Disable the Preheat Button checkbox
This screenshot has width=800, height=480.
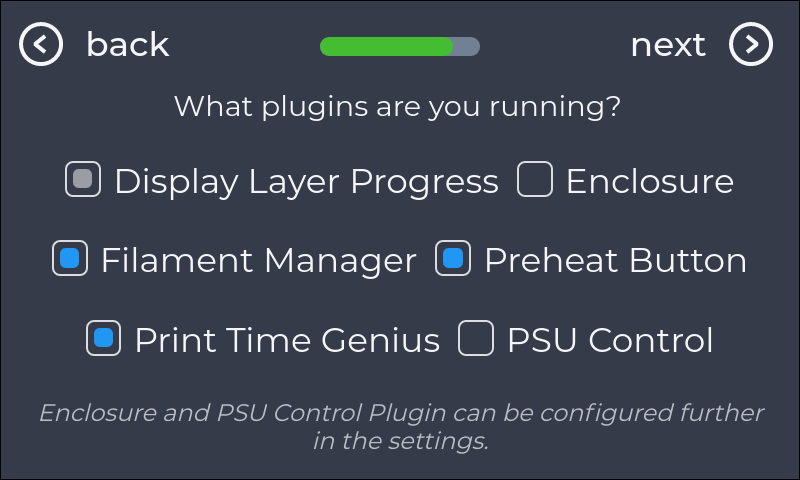[x=453, y=260]
